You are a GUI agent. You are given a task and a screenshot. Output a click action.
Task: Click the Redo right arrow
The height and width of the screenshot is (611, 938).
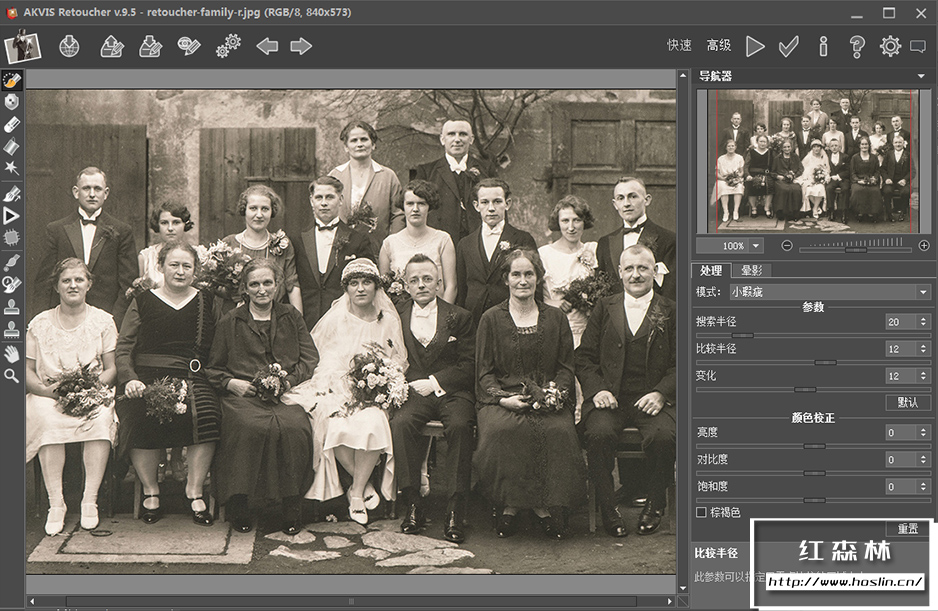click(x=300, y=46)
